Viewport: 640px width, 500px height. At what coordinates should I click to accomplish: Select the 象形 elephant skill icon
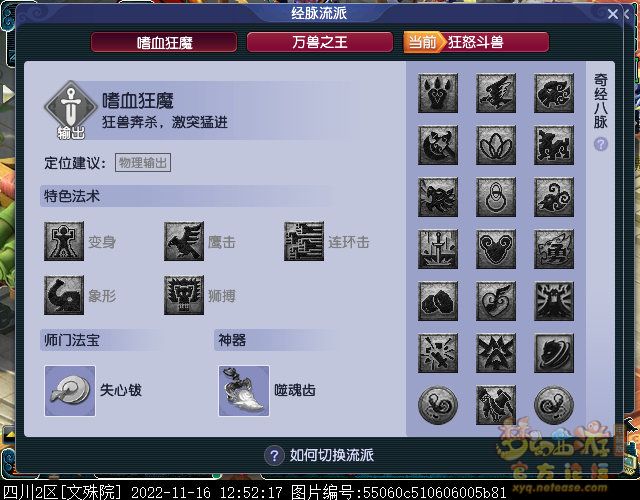click(64, 295)
